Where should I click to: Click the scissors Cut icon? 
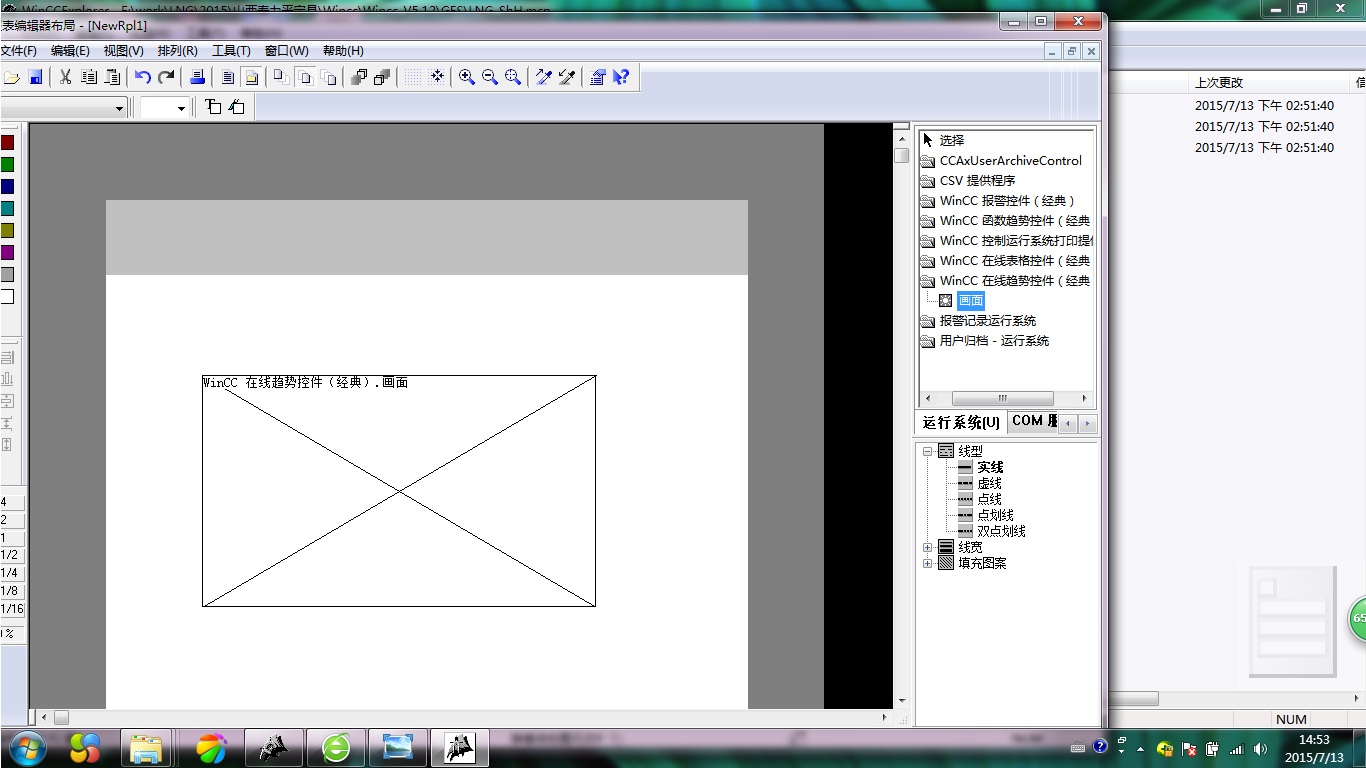[x=65, y=77]
